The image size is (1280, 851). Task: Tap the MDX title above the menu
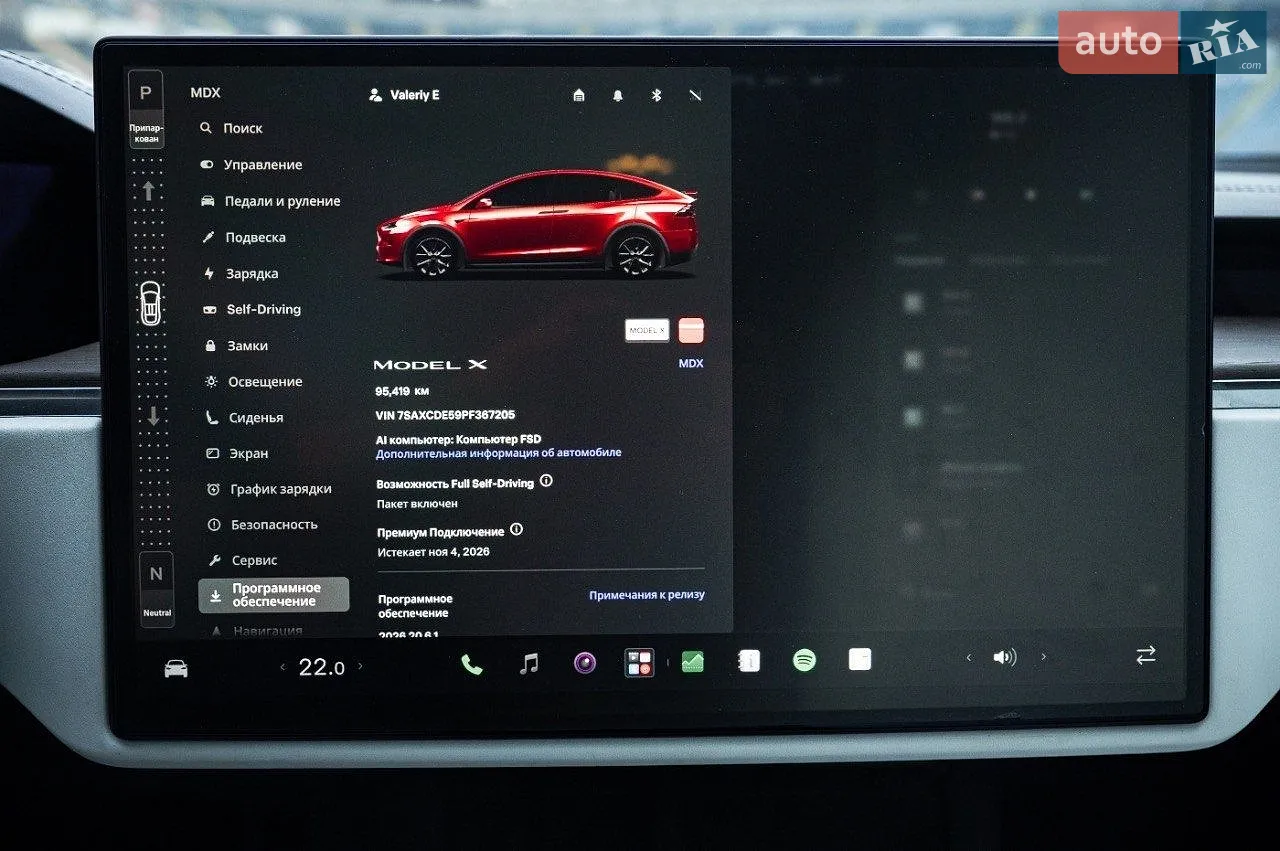(x=205, y=93)
